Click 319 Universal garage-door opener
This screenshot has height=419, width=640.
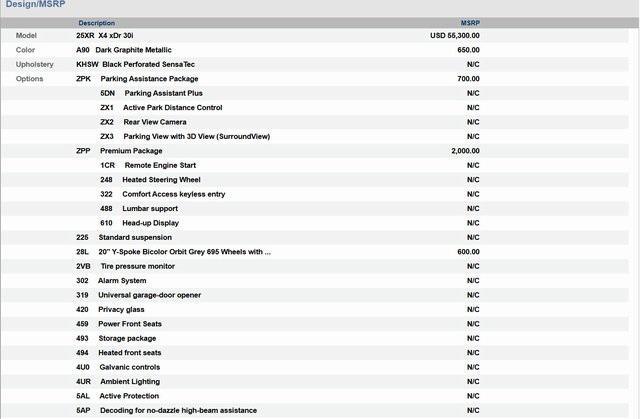(138, 295)
